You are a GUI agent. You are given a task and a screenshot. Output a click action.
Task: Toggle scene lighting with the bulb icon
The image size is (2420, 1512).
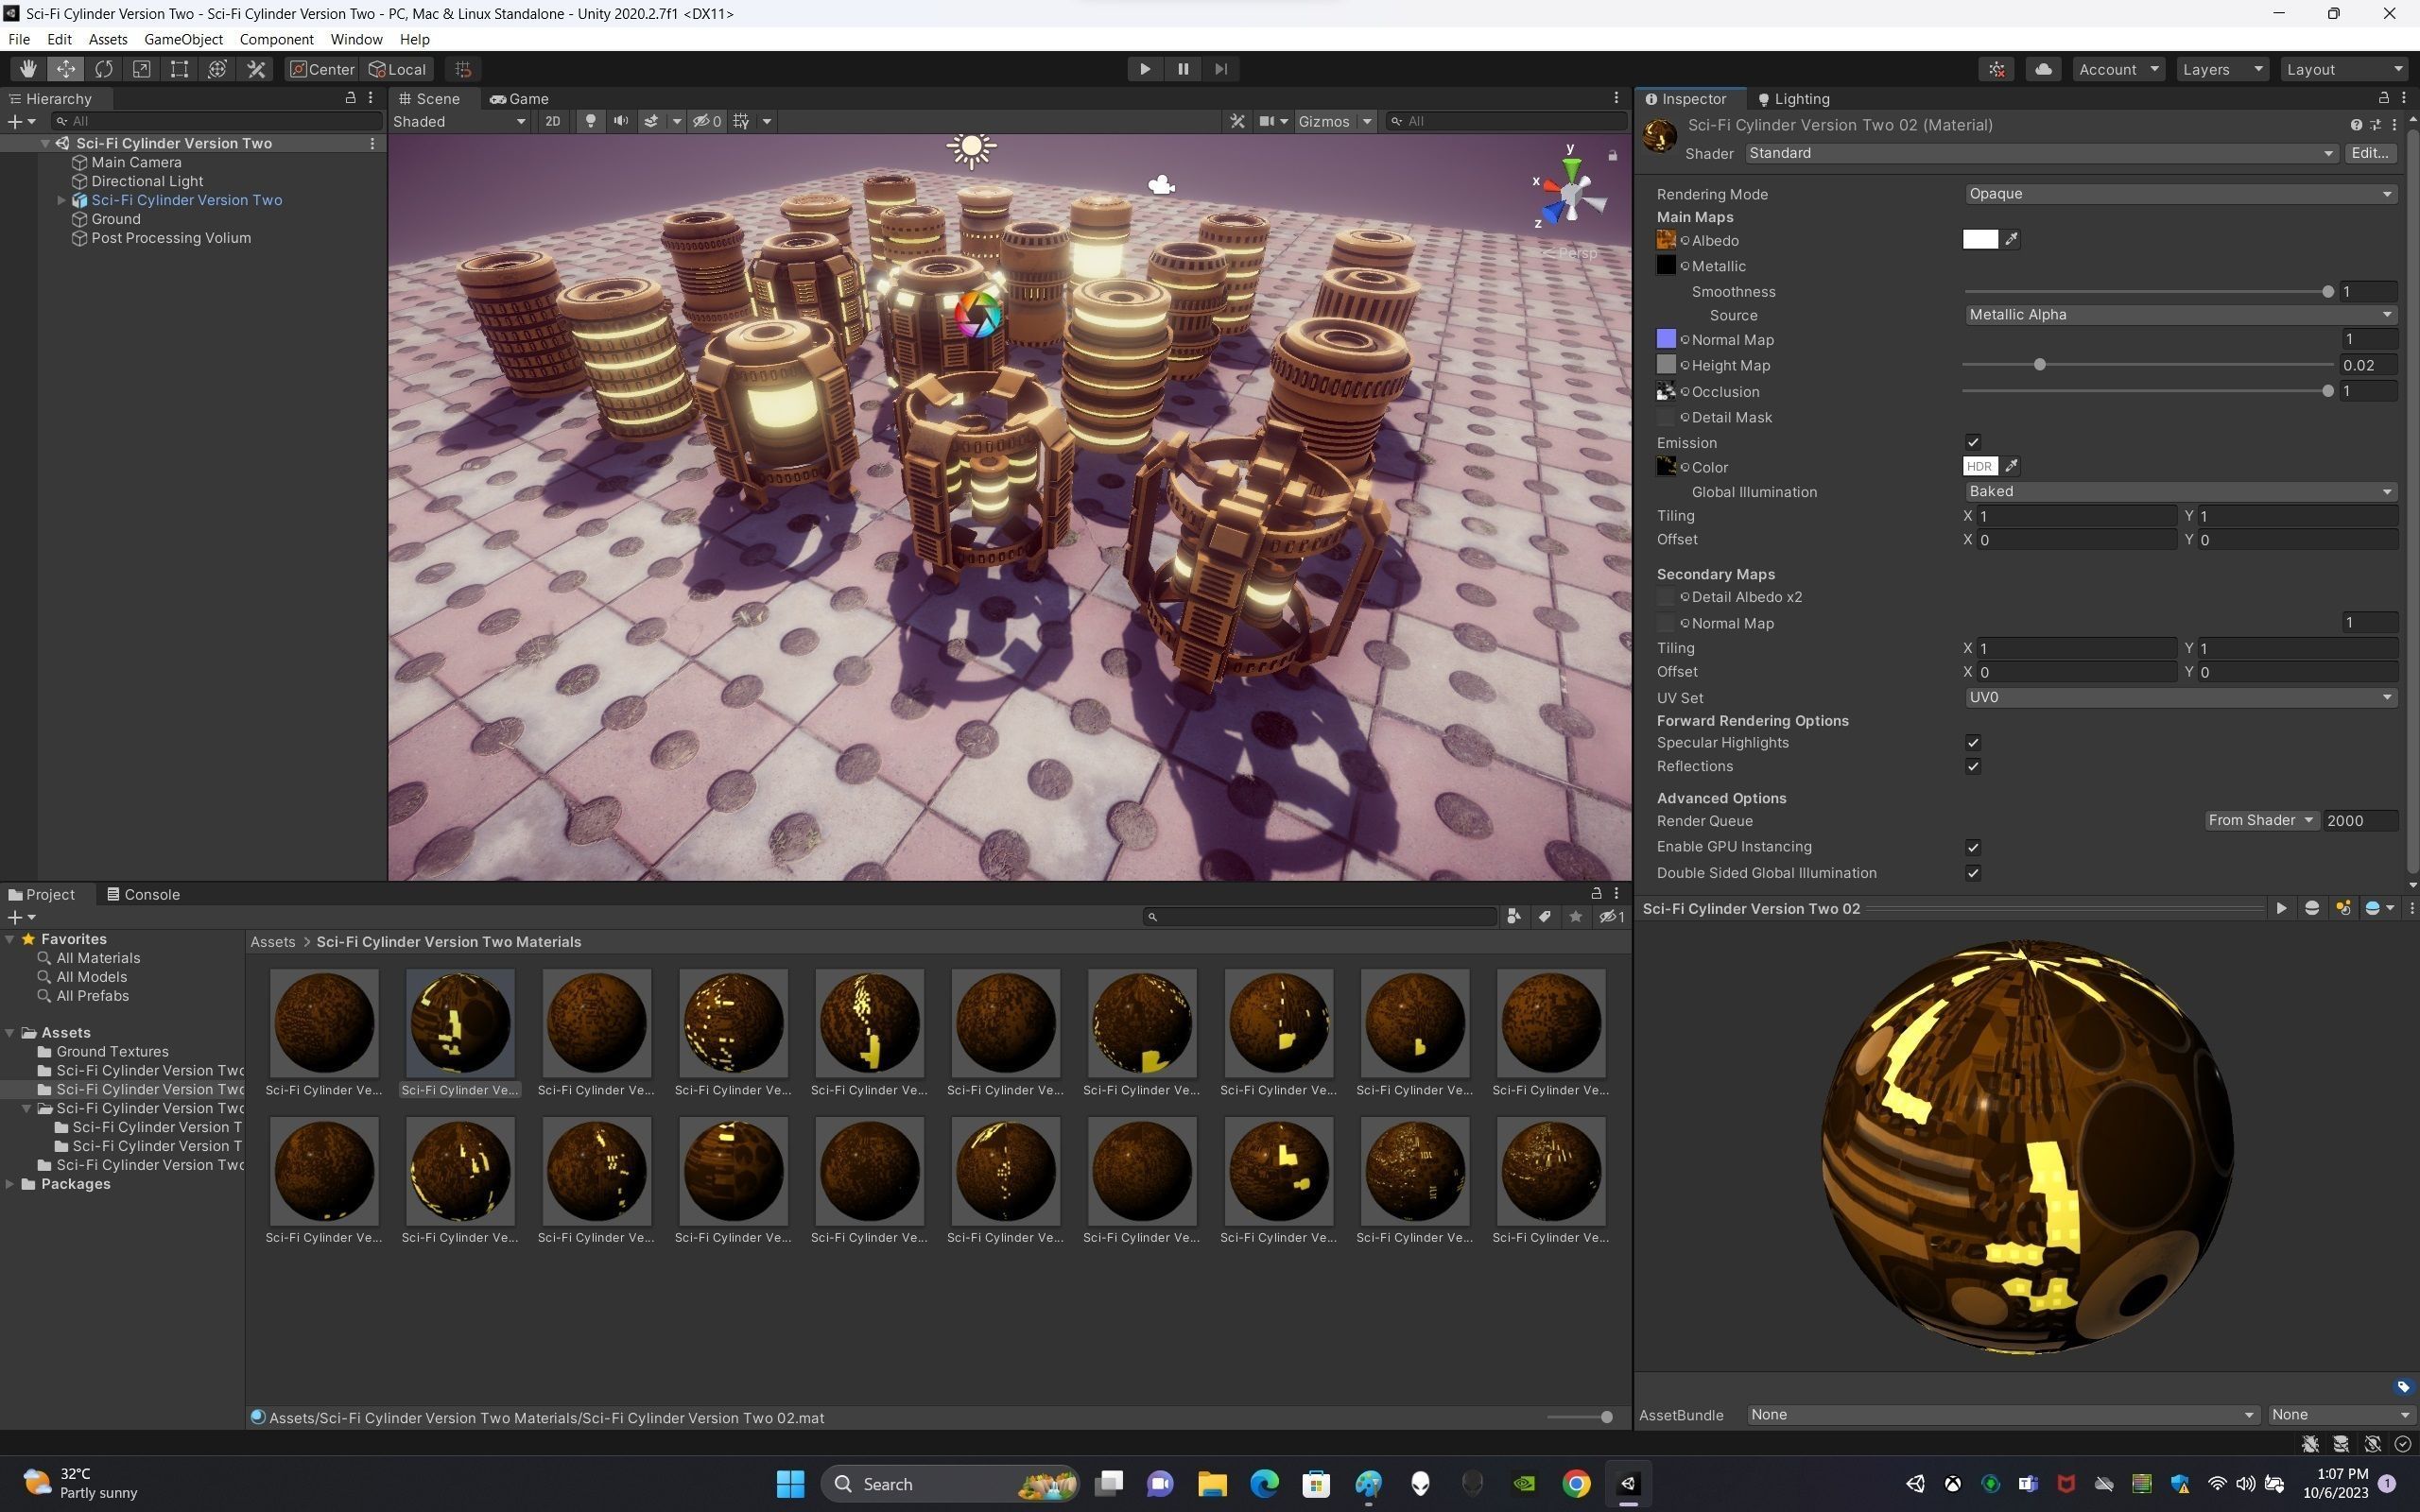point(591,121)
